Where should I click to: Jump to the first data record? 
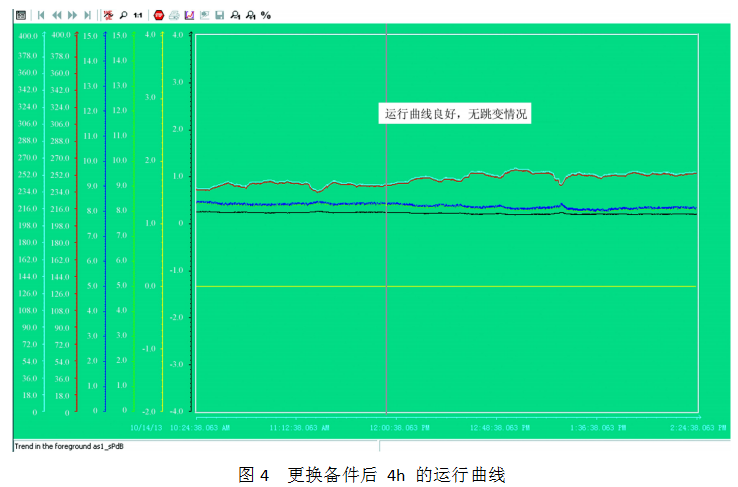(41, 16)
